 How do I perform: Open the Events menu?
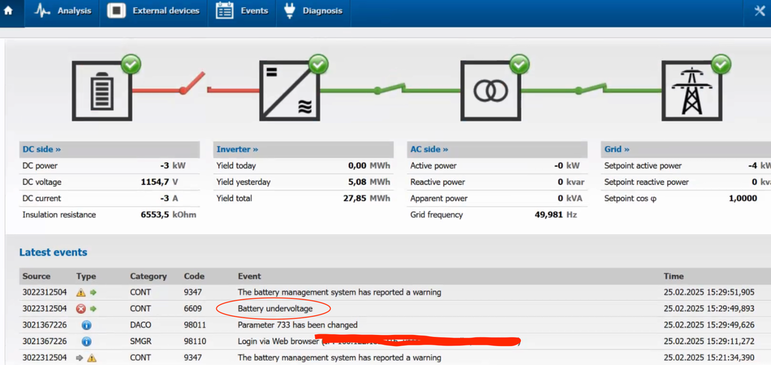(x=242, y=11)
